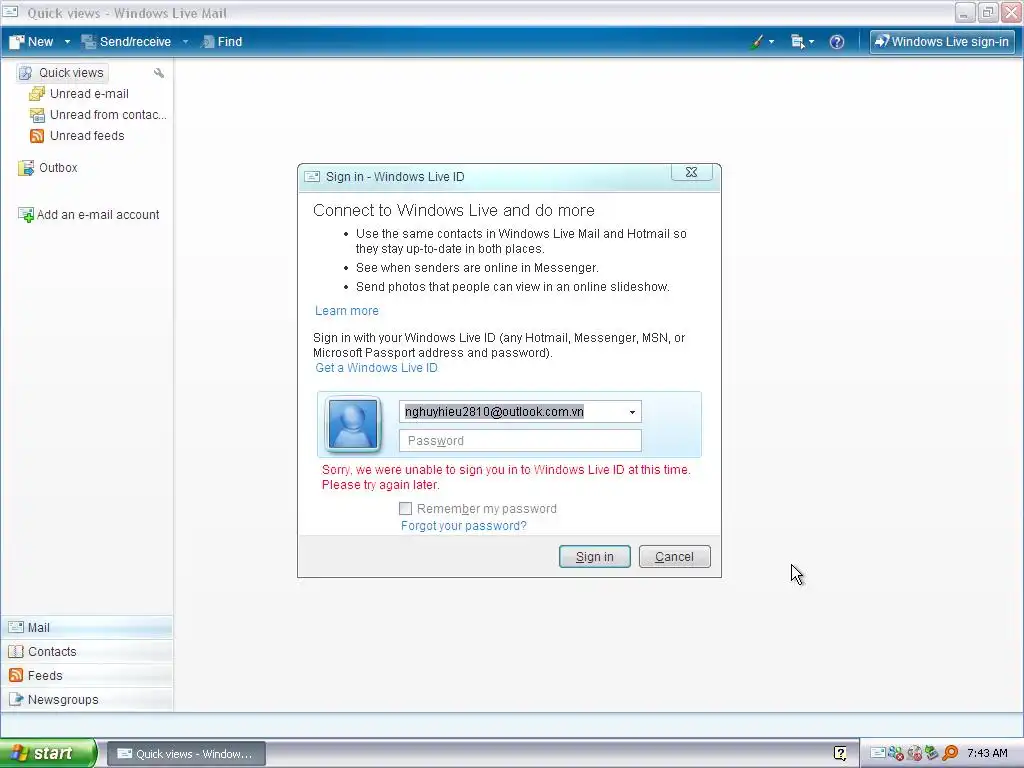Viewport: 1024px width, 768px height.
Task: Click the blue Help question mark icon
Action: click(837, 42)
